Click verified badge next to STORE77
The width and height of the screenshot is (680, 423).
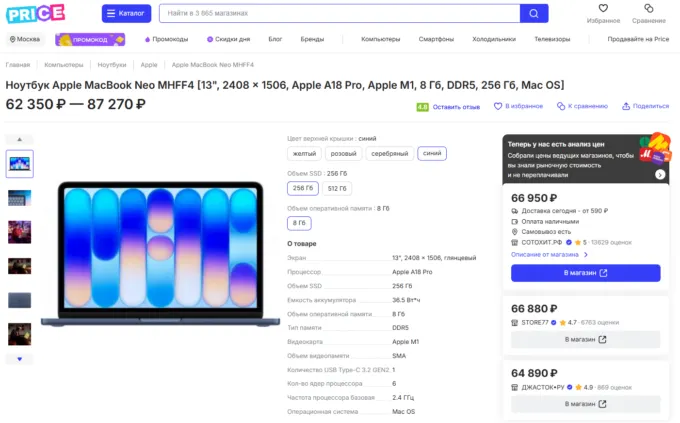pyautogui.click(x=554, y=322)
